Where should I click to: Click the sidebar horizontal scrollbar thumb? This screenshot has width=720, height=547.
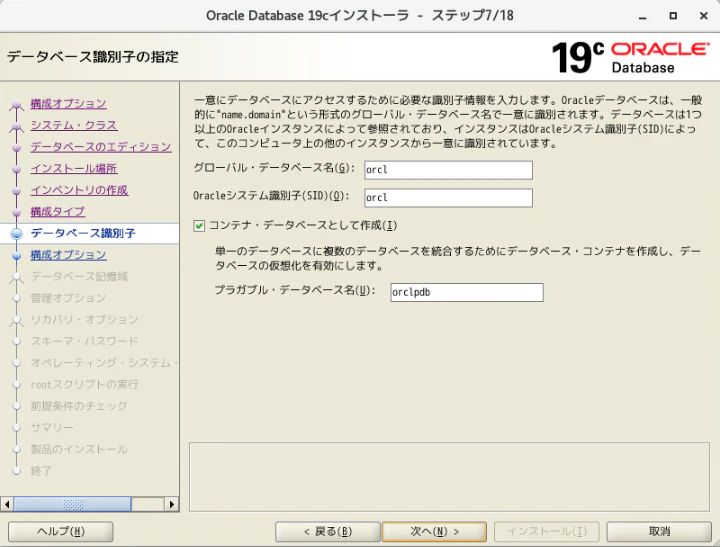[73, 504]
